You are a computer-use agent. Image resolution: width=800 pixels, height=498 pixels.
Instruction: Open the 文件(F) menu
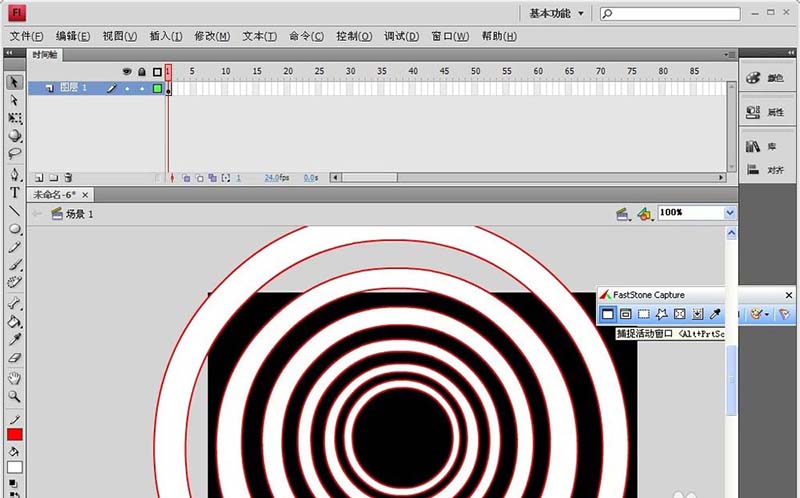pyautogui.click(x=26, y=36)
